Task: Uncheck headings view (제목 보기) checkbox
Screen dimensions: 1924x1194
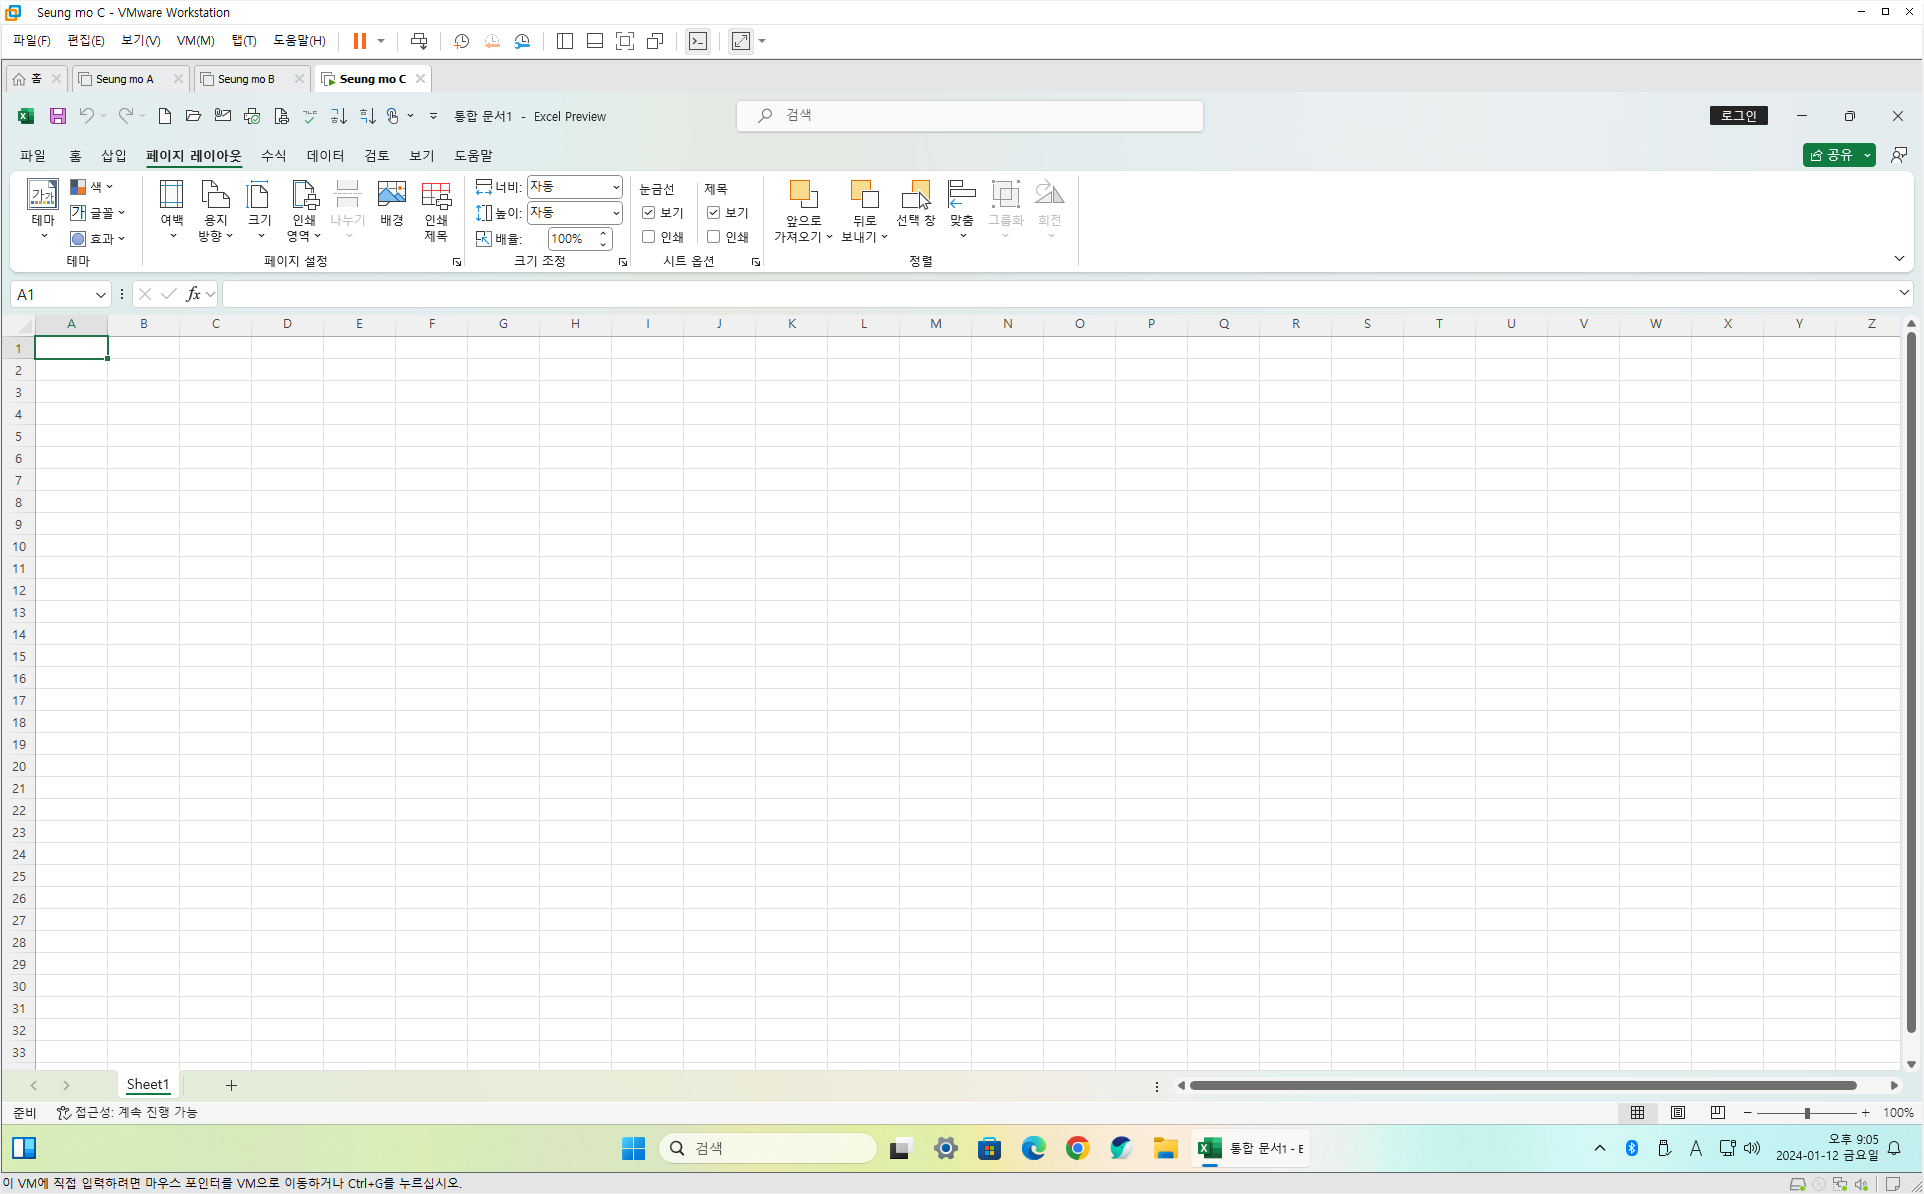Action: click(x=714, y=213)
